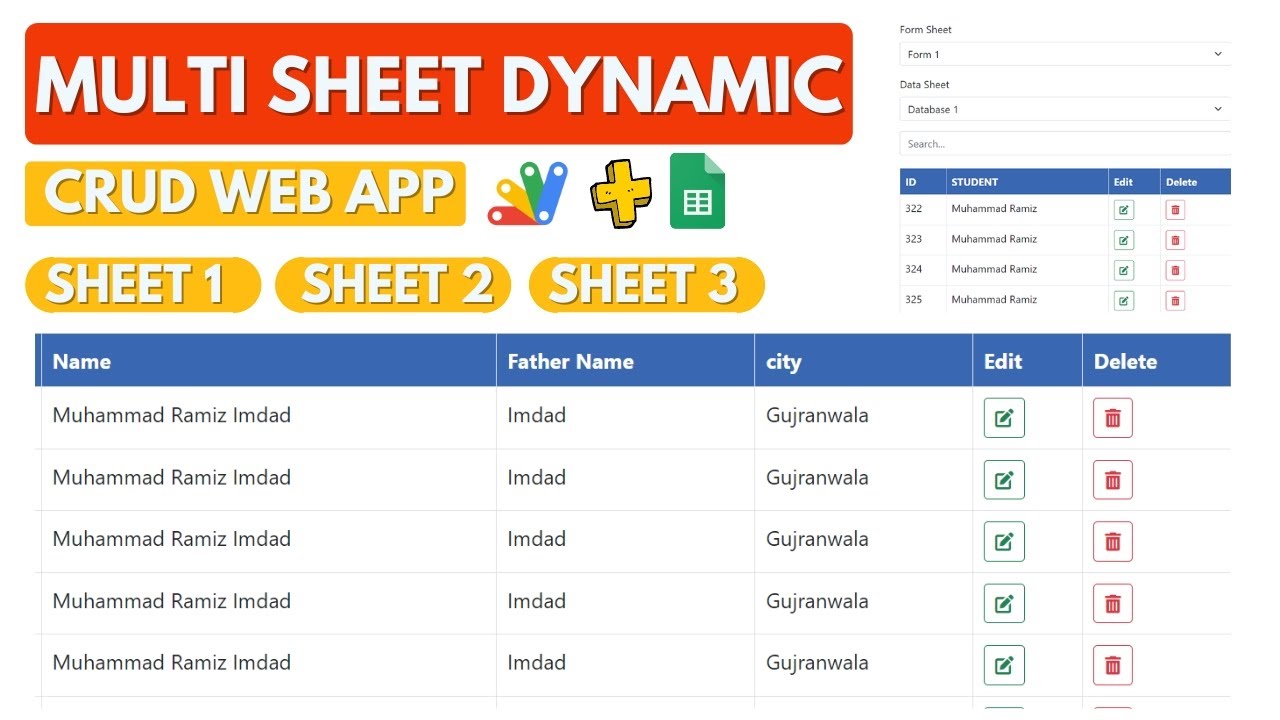This screenshot has width=1280, height=720.
Task: Click the city column header
Action: pyautogui.click(x=863, y=361)
